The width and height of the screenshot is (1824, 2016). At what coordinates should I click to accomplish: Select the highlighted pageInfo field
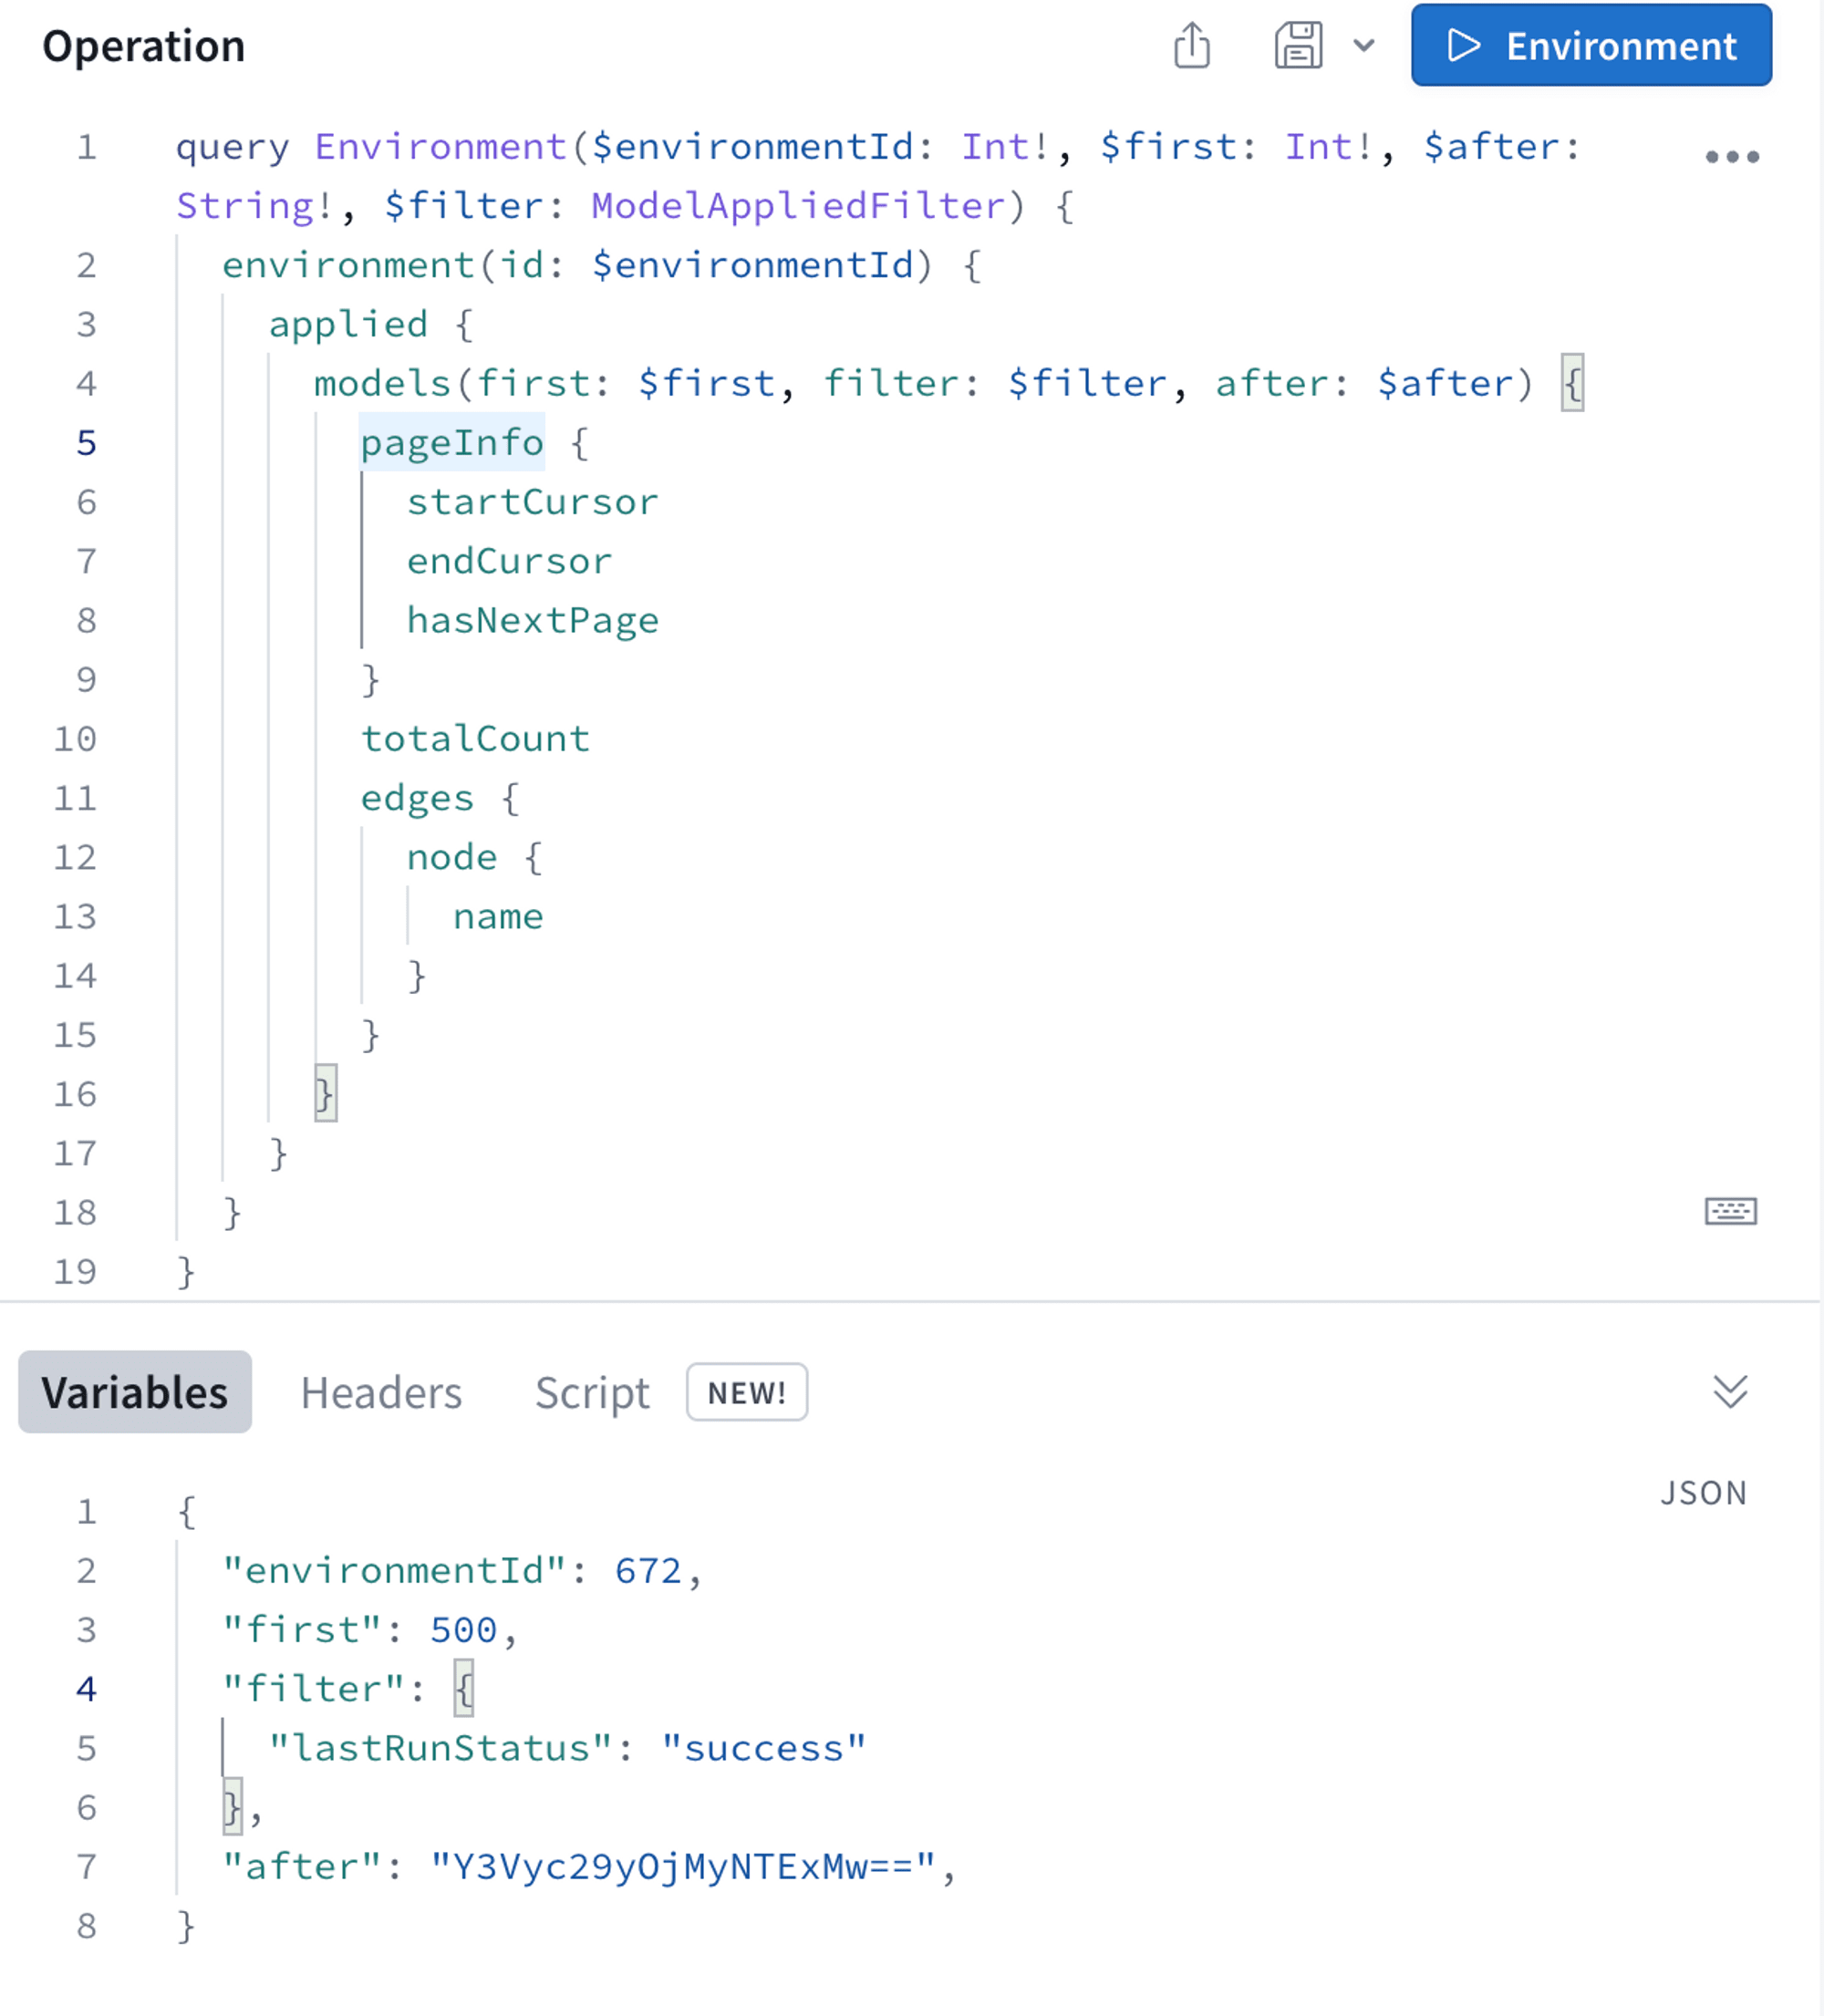tap(451, 442)
